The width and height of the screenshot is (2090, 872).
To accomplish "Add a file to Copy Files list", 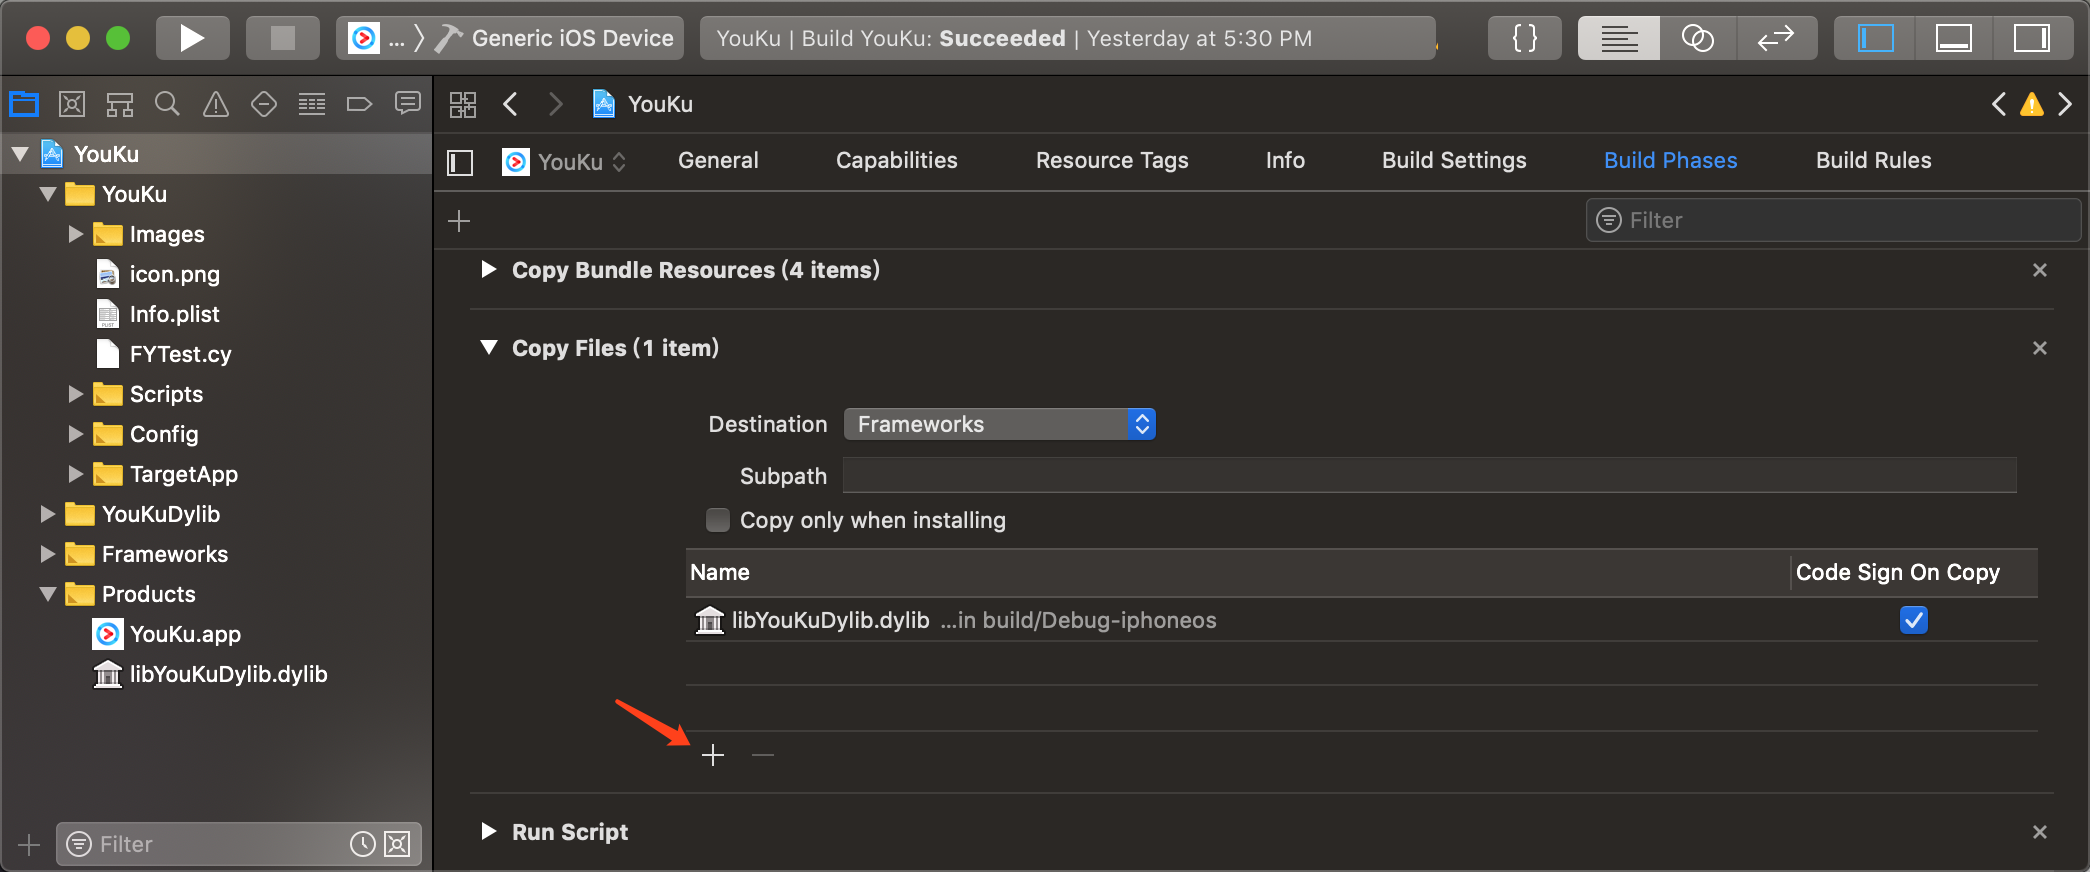I will (713, 755).
